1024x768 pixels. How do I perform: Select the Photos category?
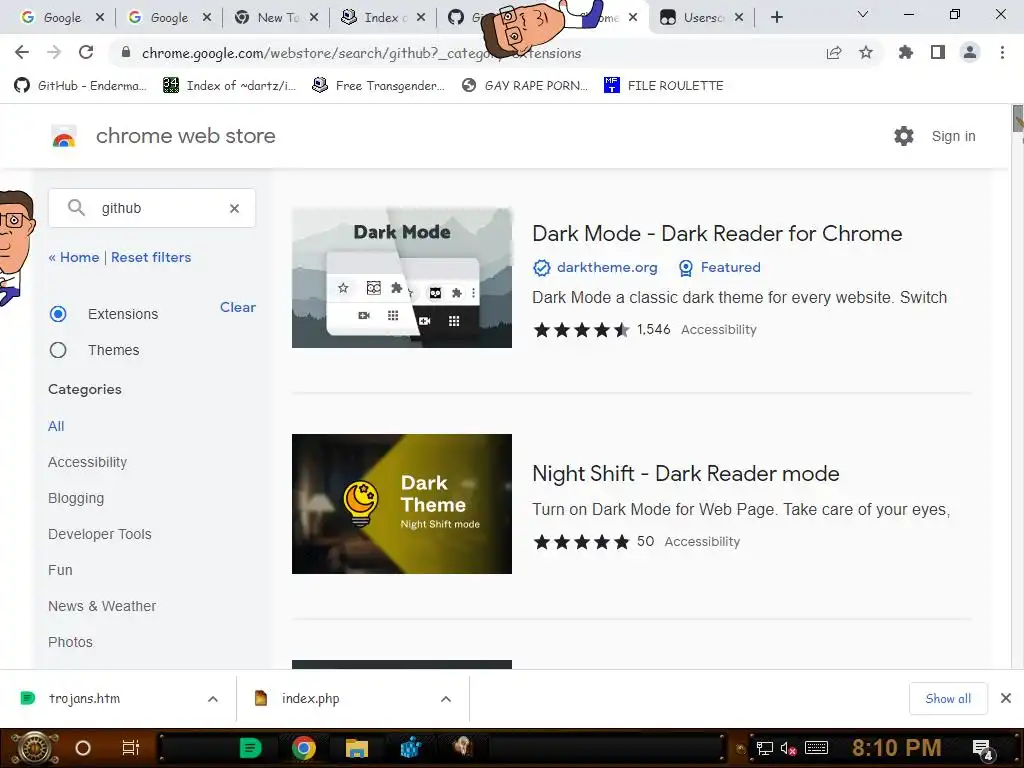[70, 642]
